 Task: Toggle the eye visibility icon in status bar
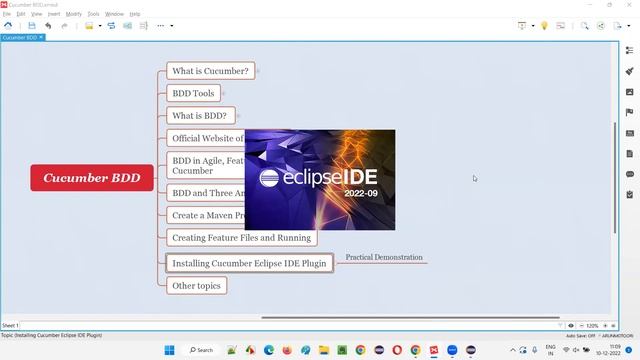[x=571, y=326]
